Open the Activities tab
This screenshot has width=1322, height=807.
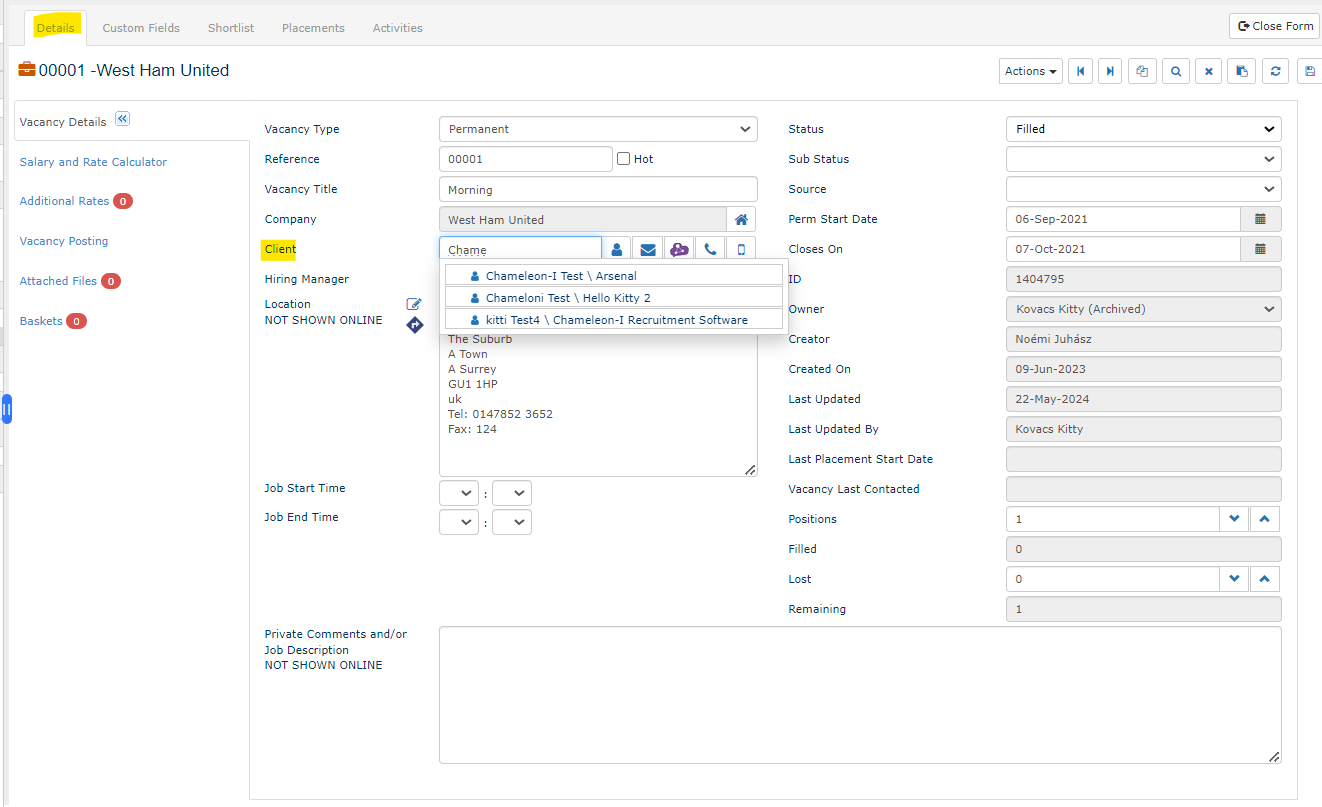pyautogui.click(x=398, y=28)
